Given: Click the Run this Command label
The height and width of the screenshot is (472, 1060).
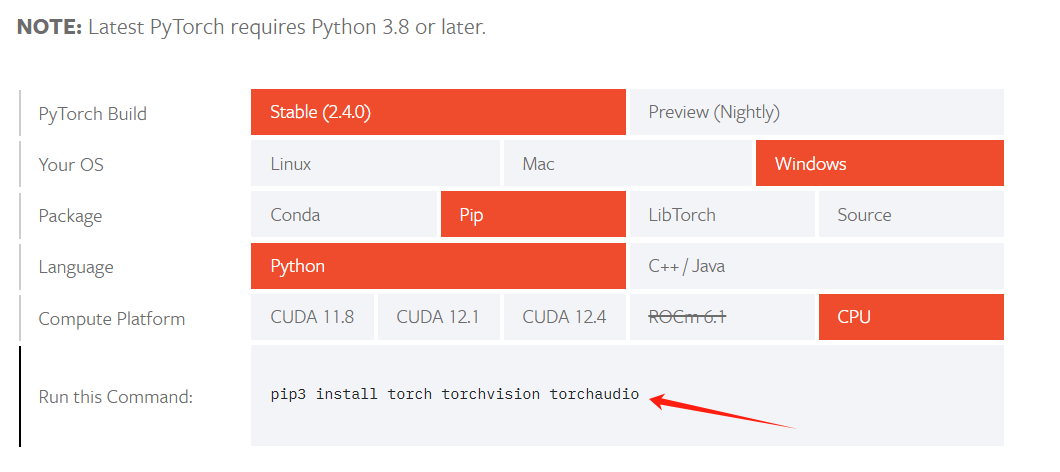Looking at the screenshot, I should pos(115,397).
